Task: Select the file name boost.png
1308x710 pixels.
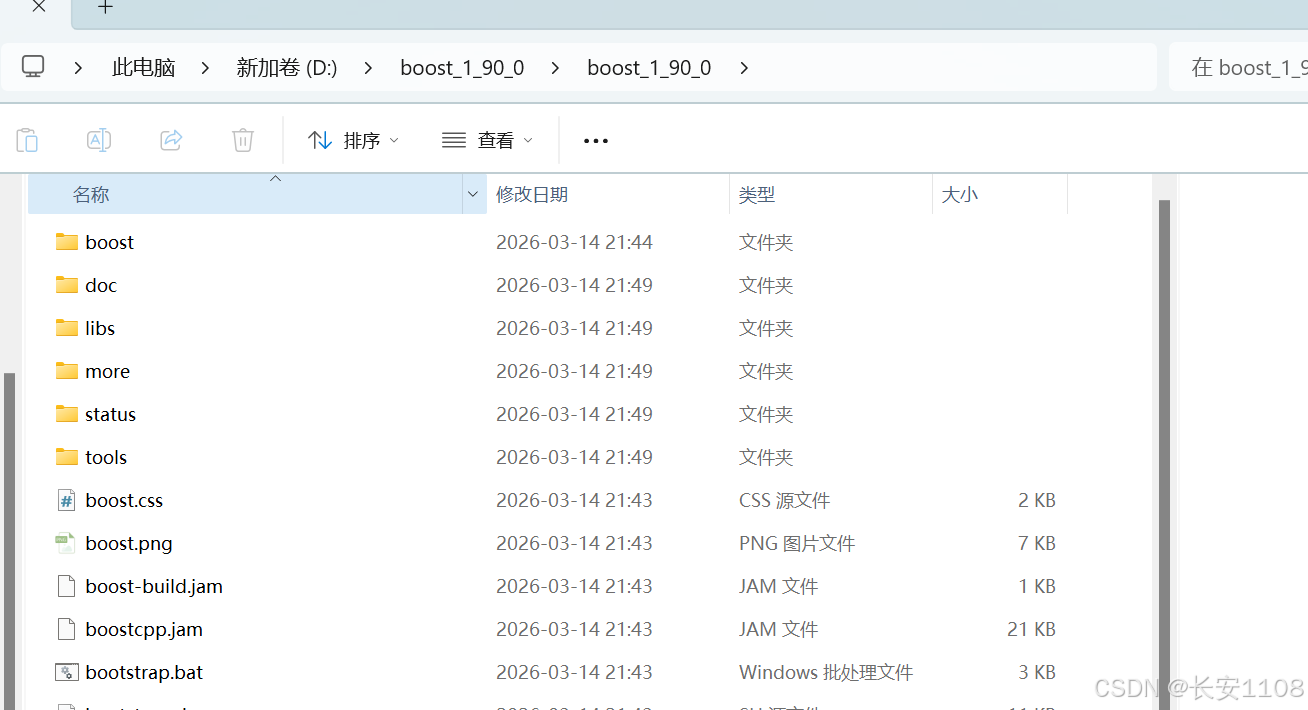Action: click(129, 543)
